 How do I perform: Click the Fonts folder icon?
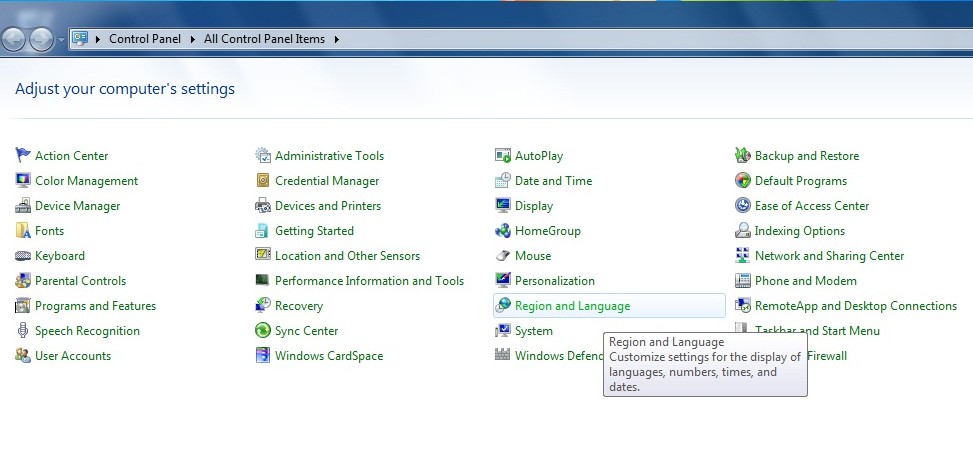23,230
